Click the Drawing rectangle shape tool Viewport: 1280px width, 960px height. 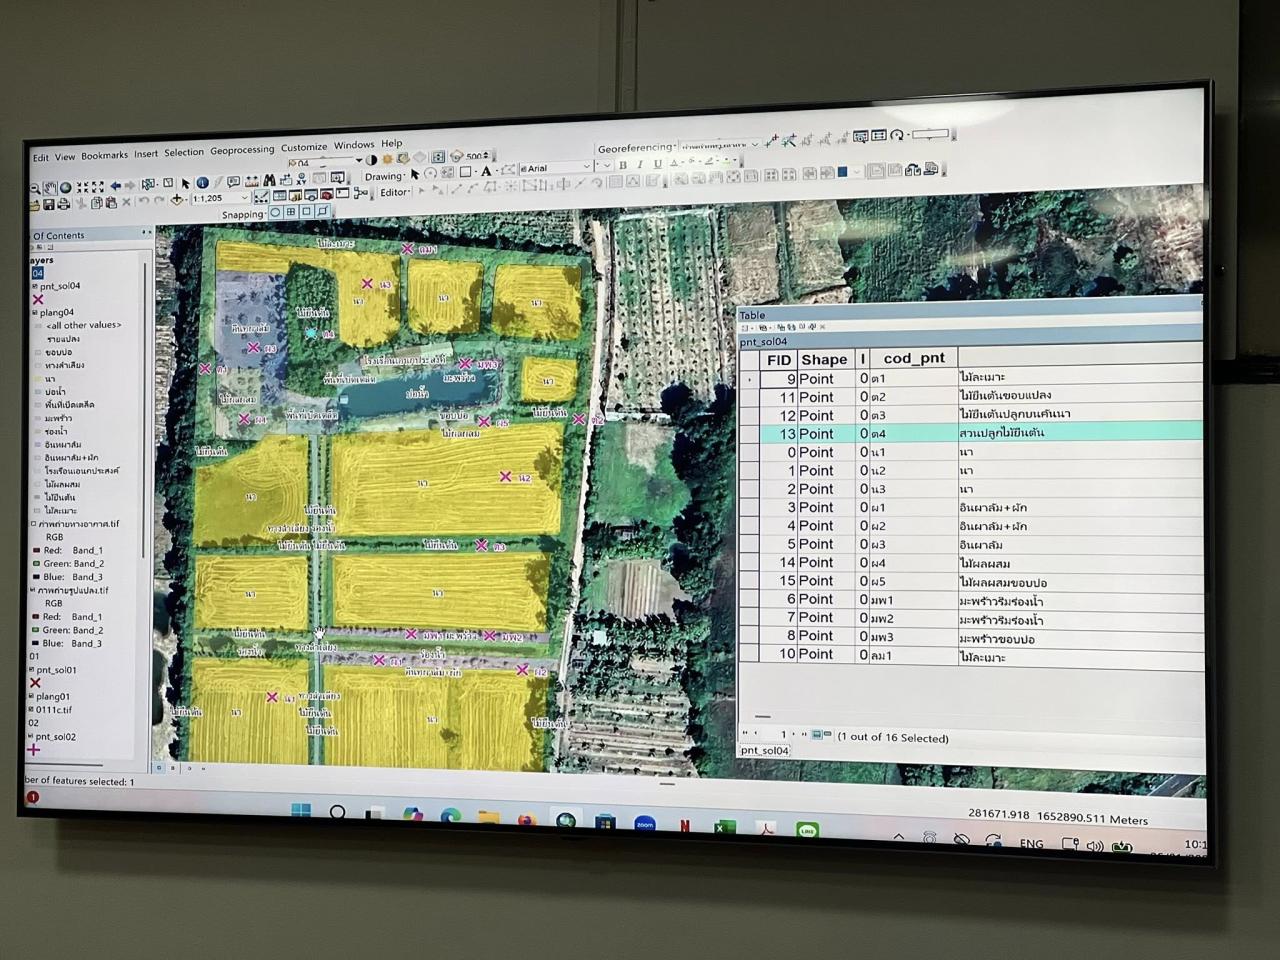465,172
